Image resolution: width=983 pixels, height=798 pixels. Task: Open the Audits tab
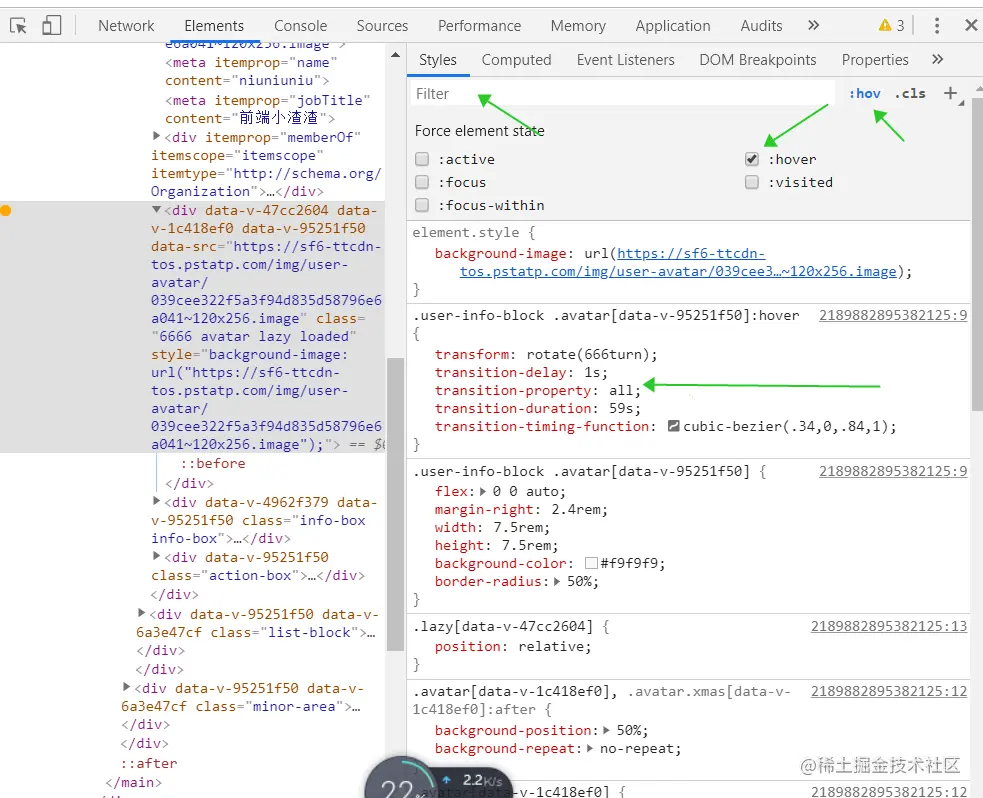(761, 26)
